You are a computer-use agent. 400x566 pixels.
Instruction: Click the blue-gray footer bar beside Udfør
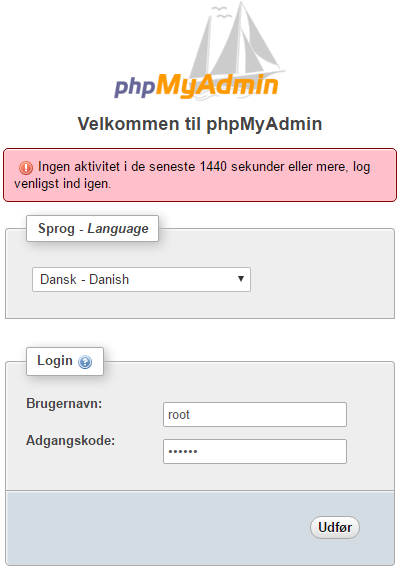tap(155, 527)
